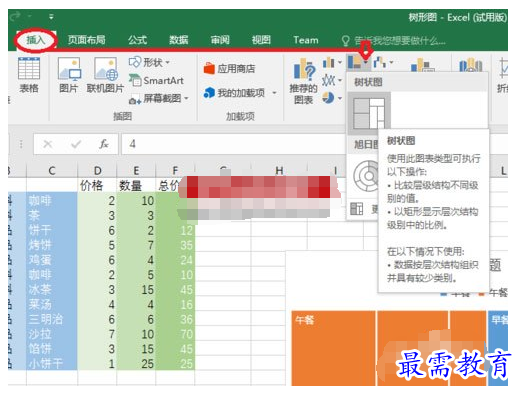Click the formula bar cancel X icon
The width and height of the screenshot is (520, 396).
(48, 144)
